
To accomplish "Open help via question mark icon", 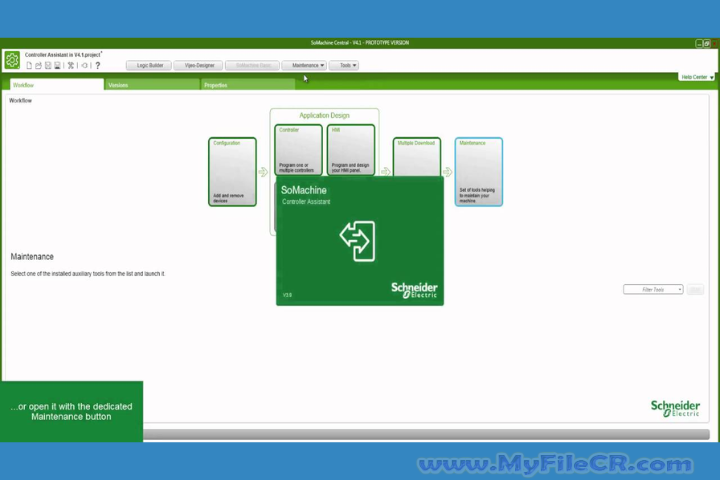I will [x=97, y=66].
